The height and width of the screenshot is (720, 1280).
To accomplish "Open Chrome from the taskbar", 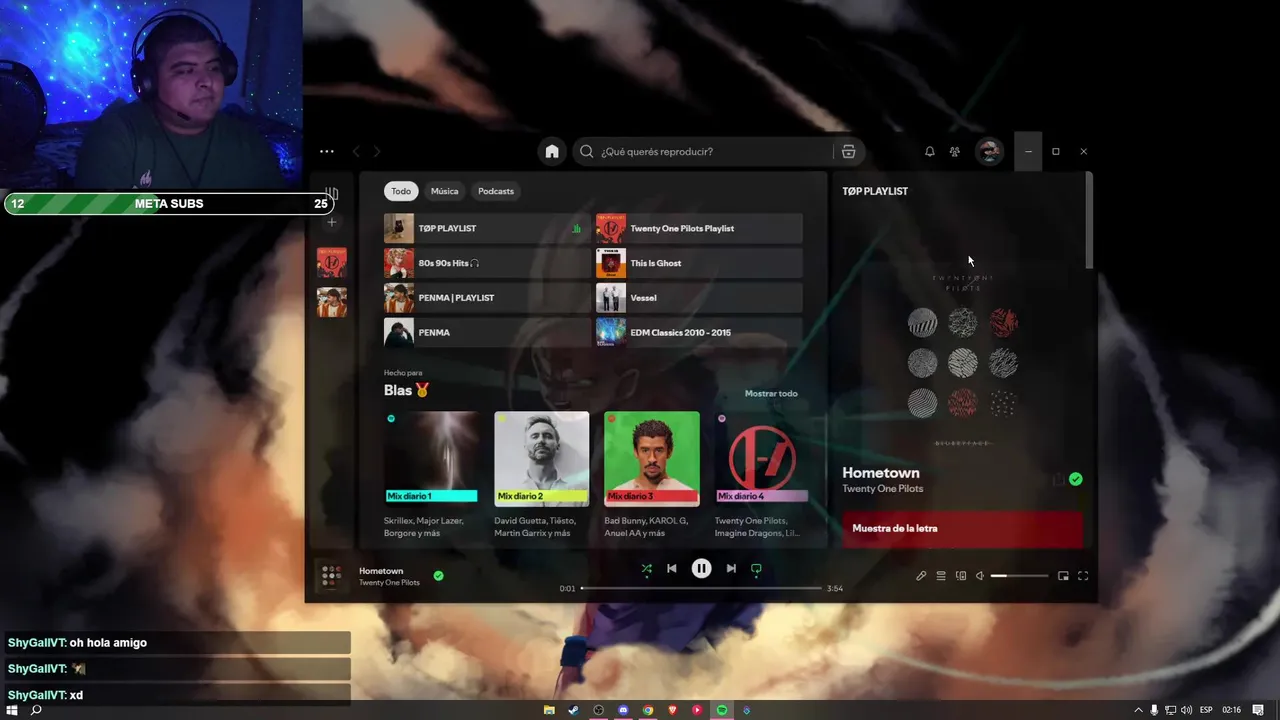I will pyautogui.click(x=648, y=710).
